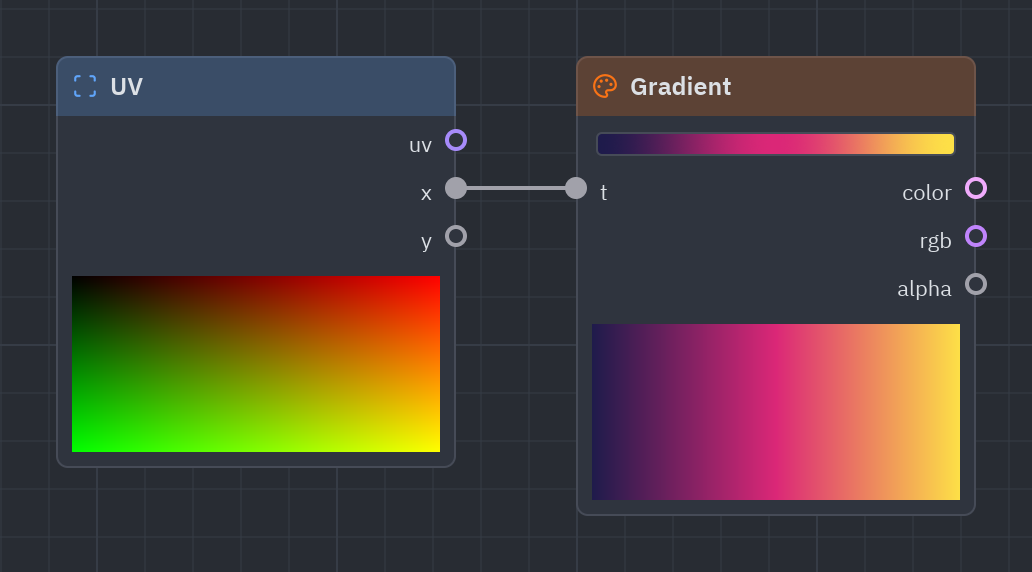
Task: Click the 'x' output label
Action: (x=426, y=194)
